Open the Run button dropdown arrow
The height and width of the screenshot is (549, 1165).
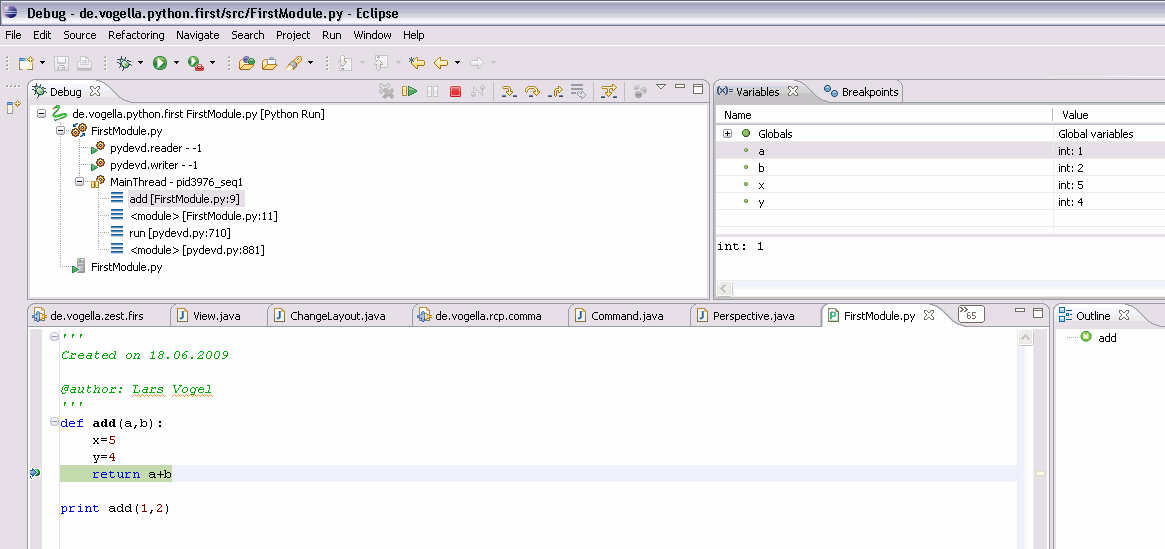(176, 63)
